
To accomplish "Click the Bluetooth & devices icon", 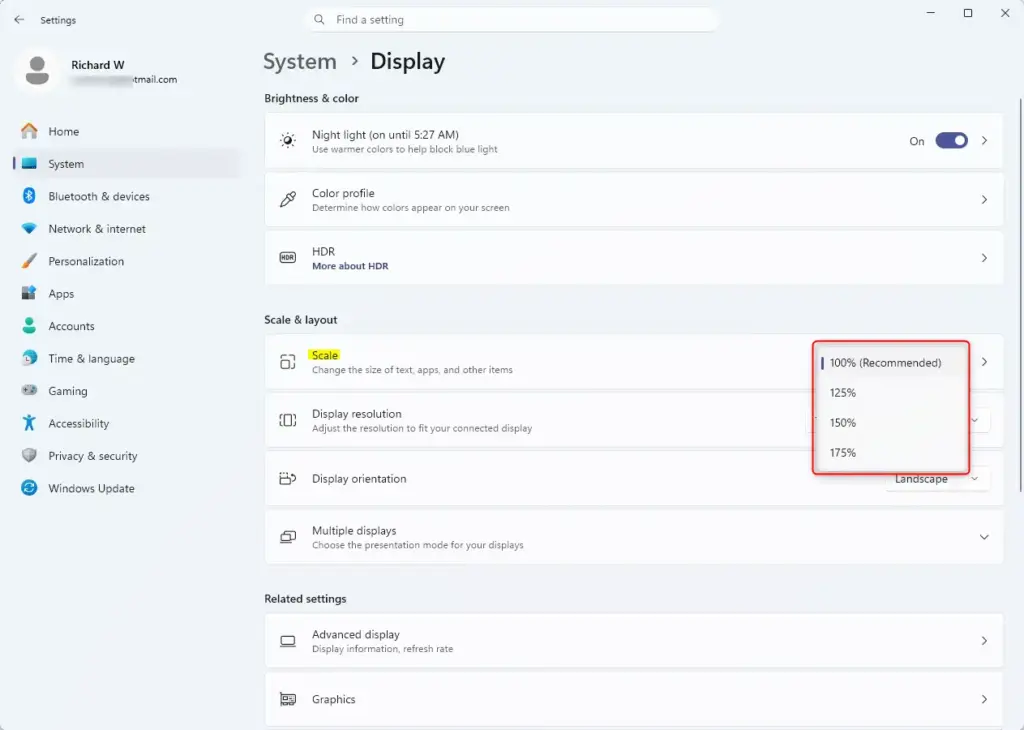I will [29, 196].
